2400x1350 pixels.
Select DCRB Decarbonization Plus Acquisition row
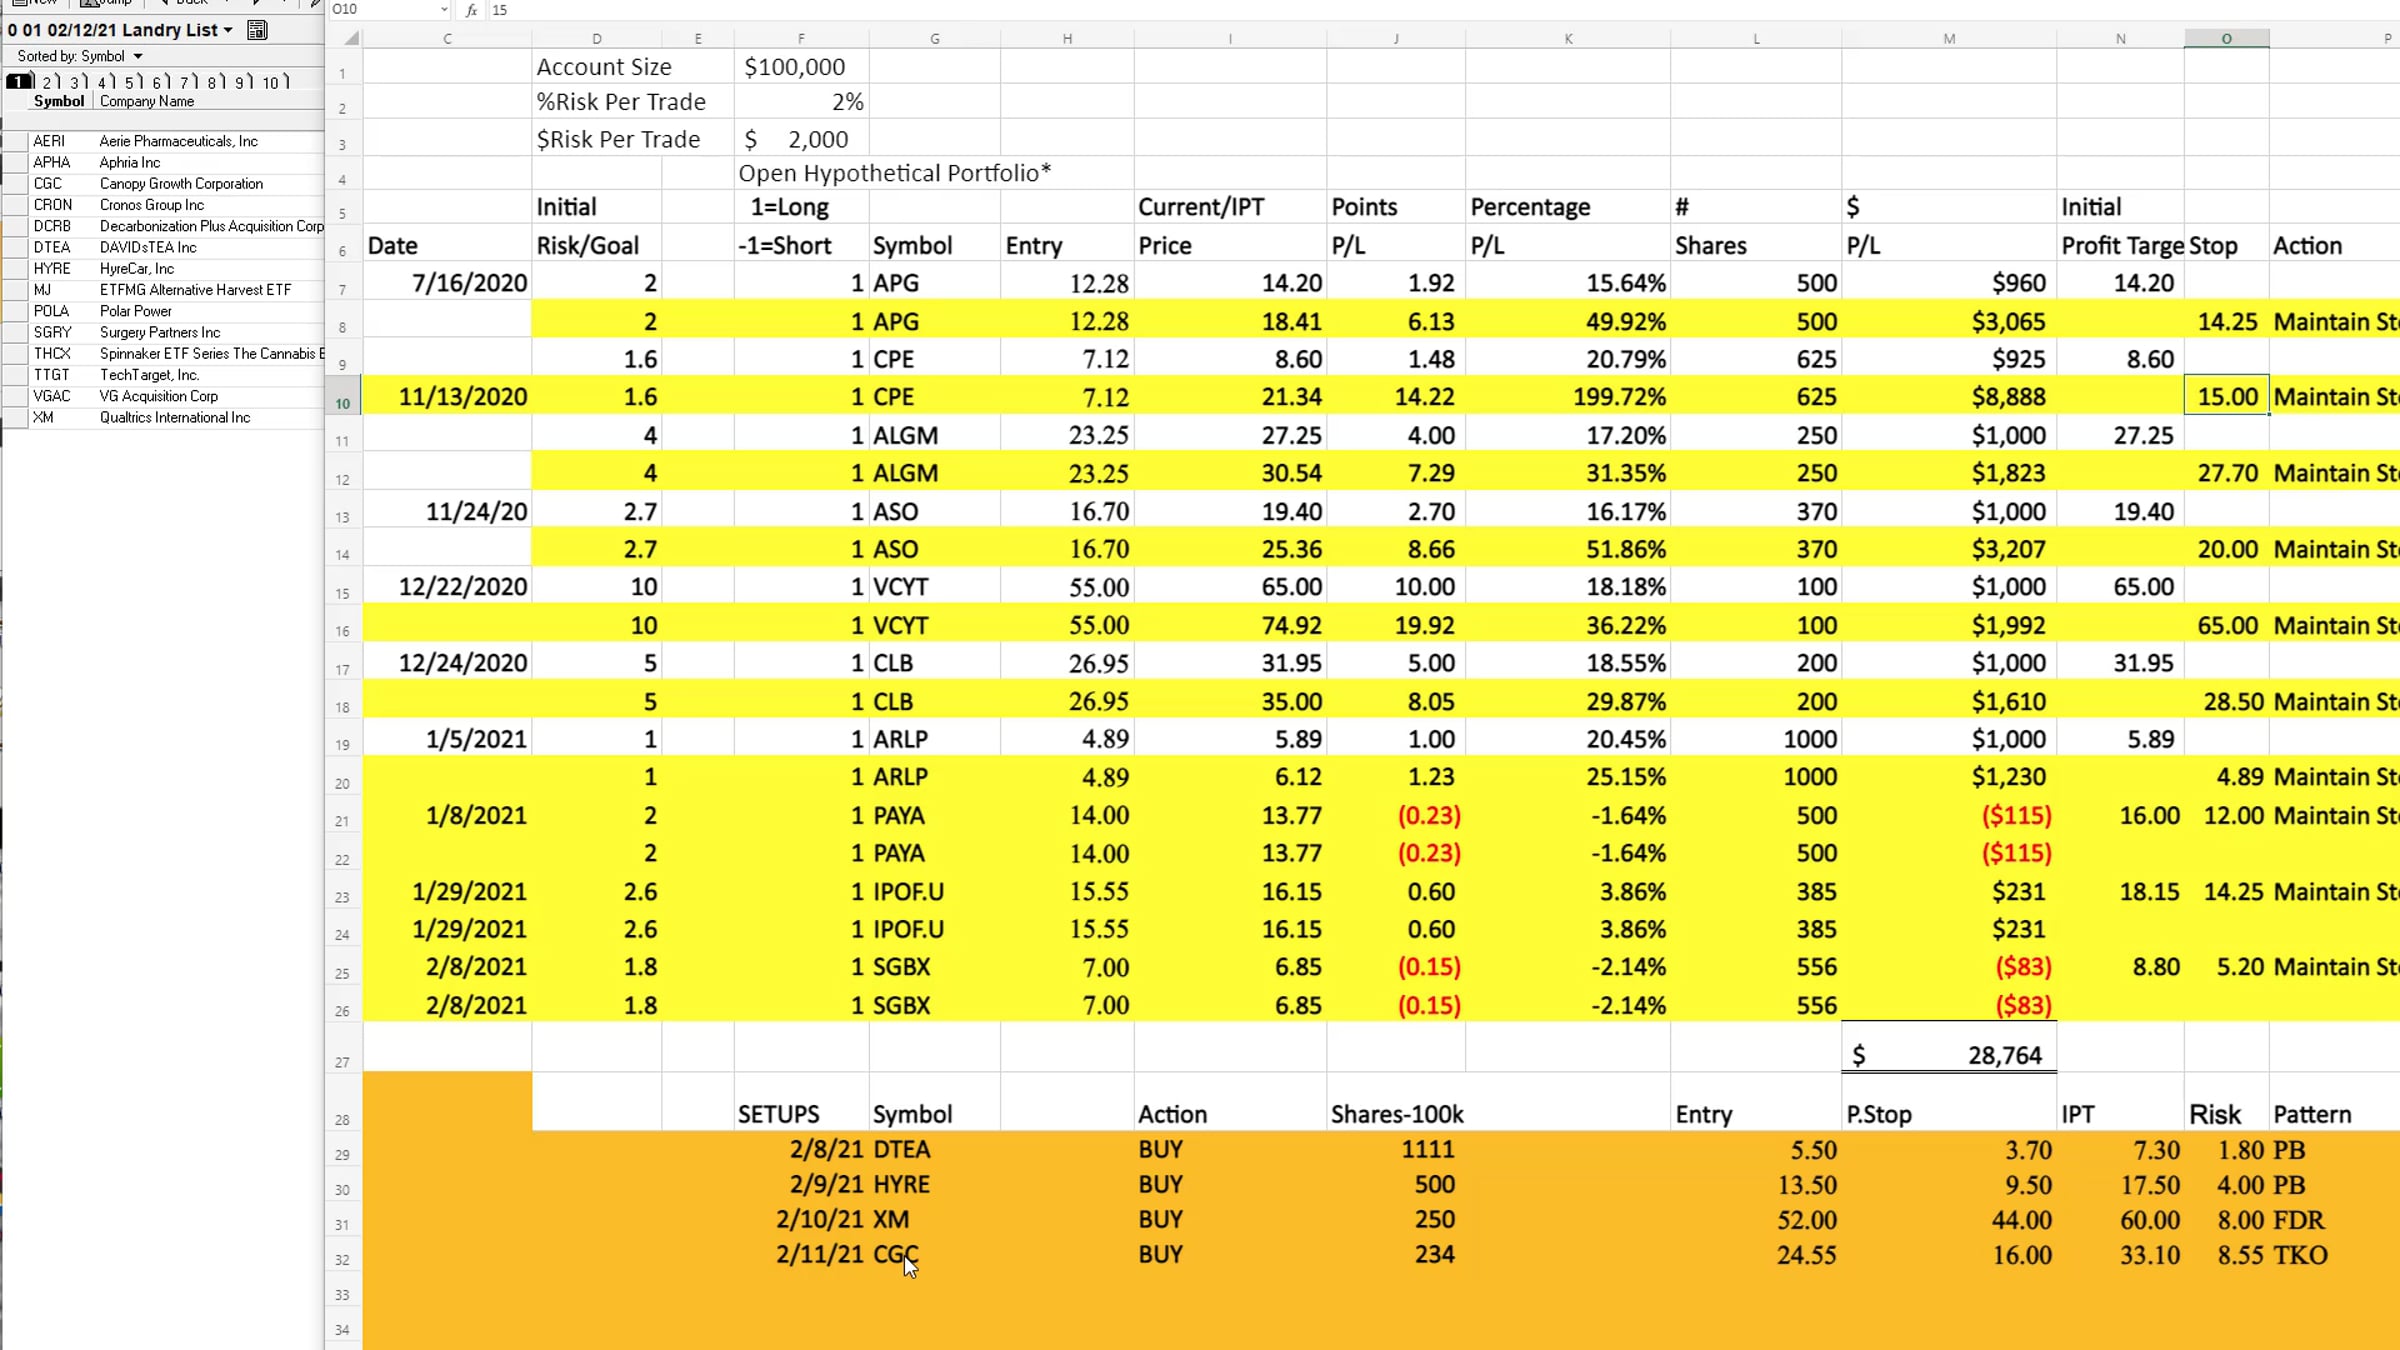coord(163,226)
